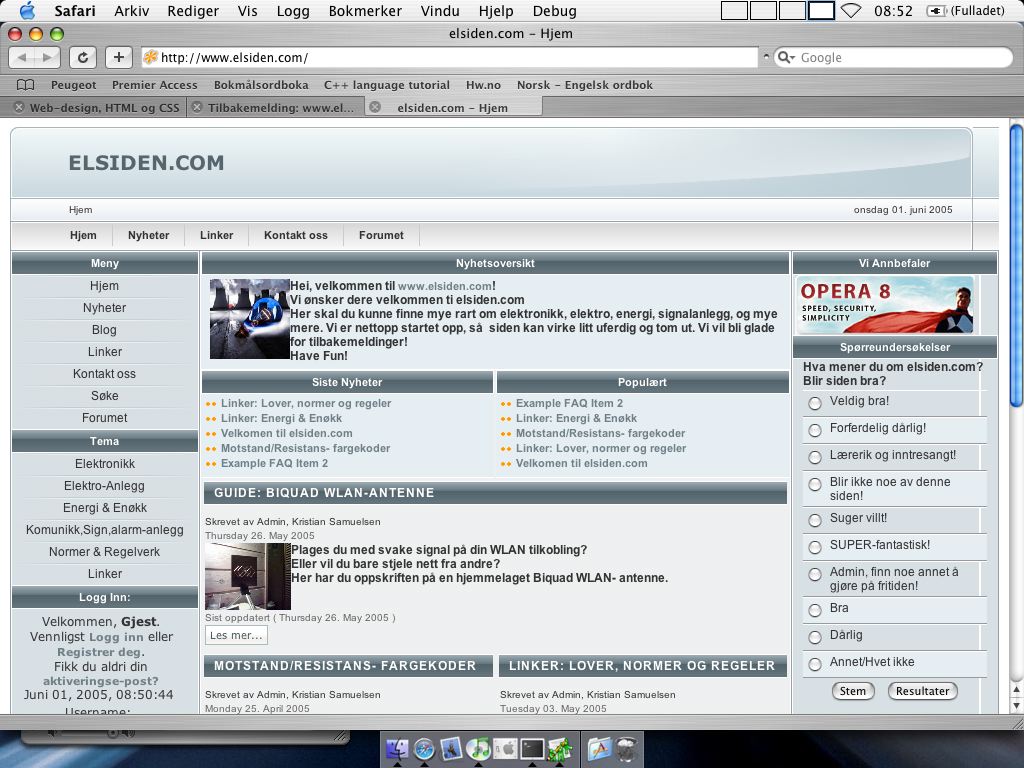
Task: Click the Stem vote button
Action: [853, 691]
